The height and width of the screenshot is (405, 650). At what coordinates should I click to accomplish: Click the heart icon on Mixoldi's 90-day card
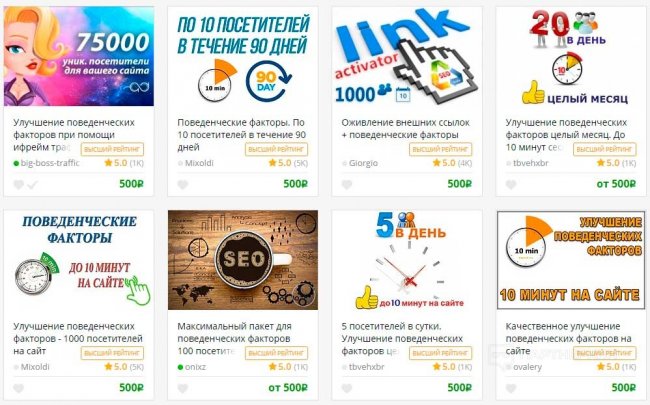click(x=183, y=184)
